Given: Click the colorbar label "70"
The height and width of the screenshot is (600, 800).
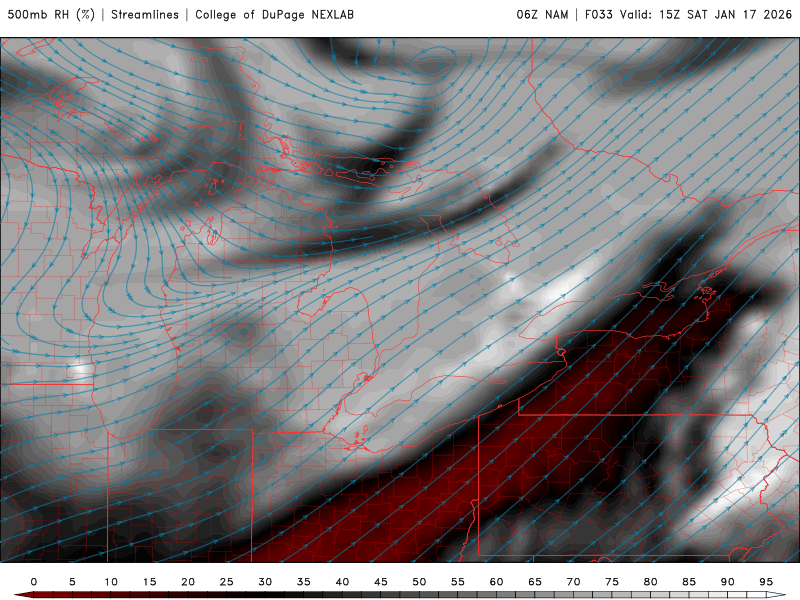Looking at the screenshot, I should click(573, 582).
